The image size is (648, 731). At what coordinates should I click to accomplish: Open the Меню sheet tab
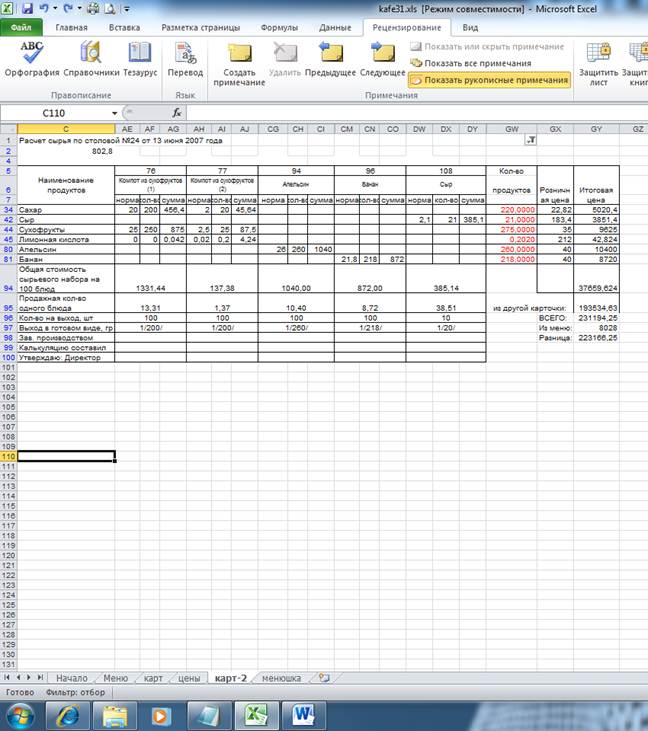click(115, 678)
